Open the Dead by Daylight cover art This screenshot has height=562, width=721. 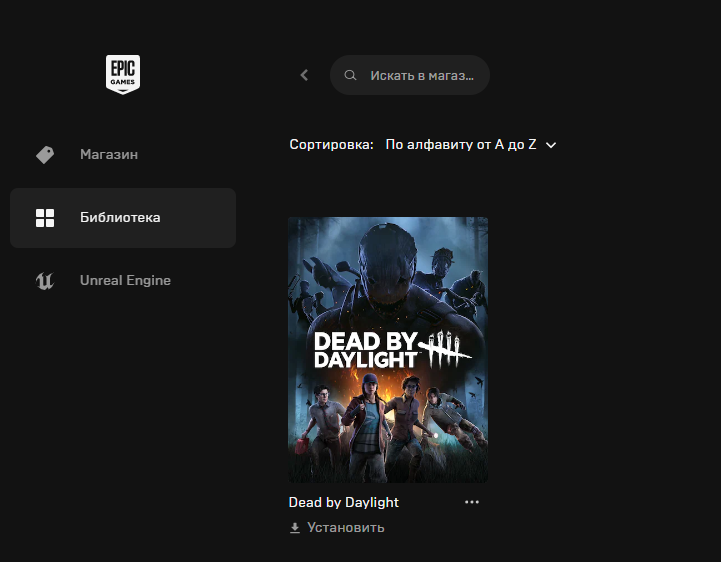(388, 350)
